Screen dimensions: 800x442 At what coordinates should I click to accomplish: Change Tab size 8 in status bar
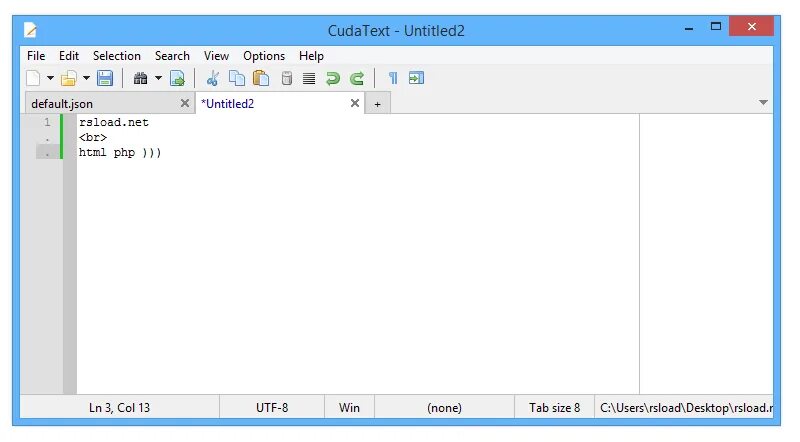[x=555, y=408]
